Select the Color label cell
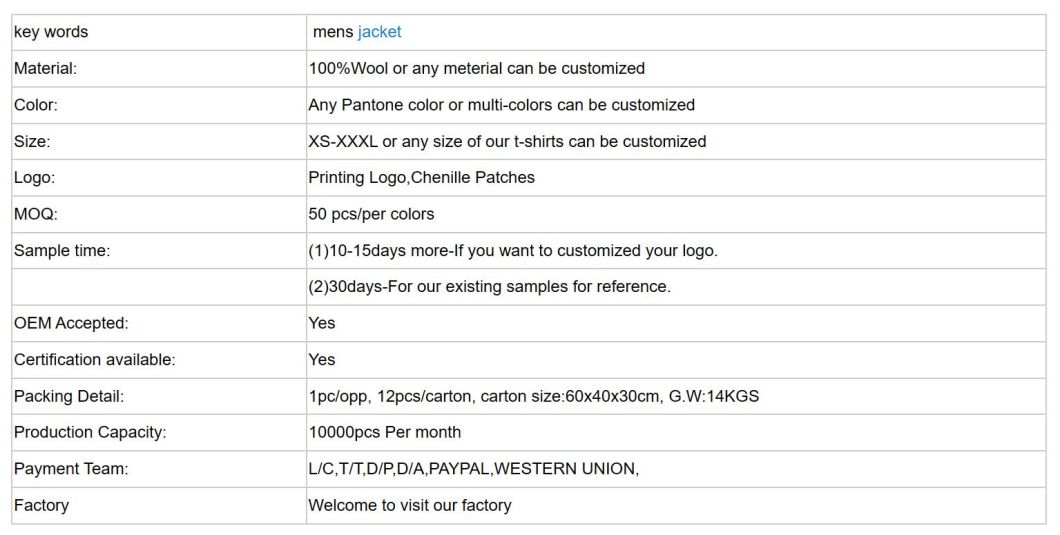Image resolution: width=1060 pixels, height=535 pixels. [x=159, y=105]
